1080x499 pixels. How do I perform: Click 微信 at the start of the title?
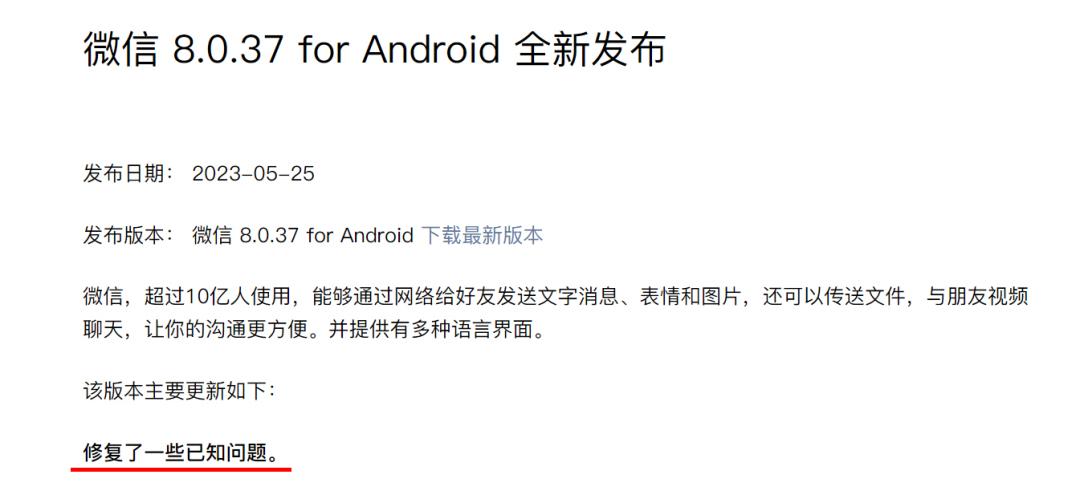(x=121, y=50)
